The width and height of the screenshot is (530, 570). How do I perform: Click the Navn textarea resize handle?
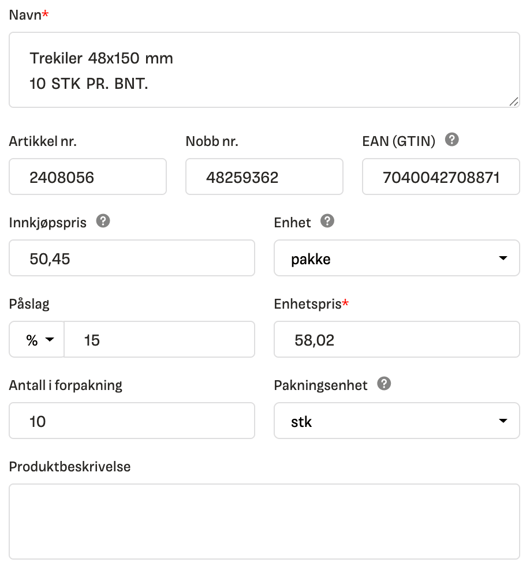(x=514, y=102)
